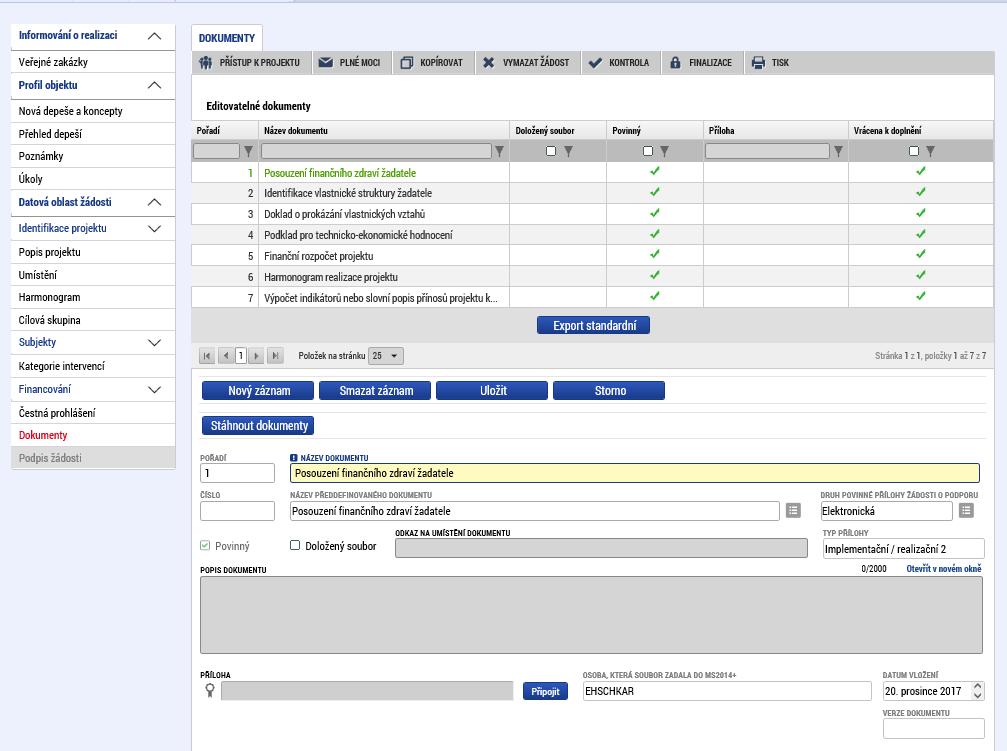Toggle the Povinný checkbox in form

[206, 545]
